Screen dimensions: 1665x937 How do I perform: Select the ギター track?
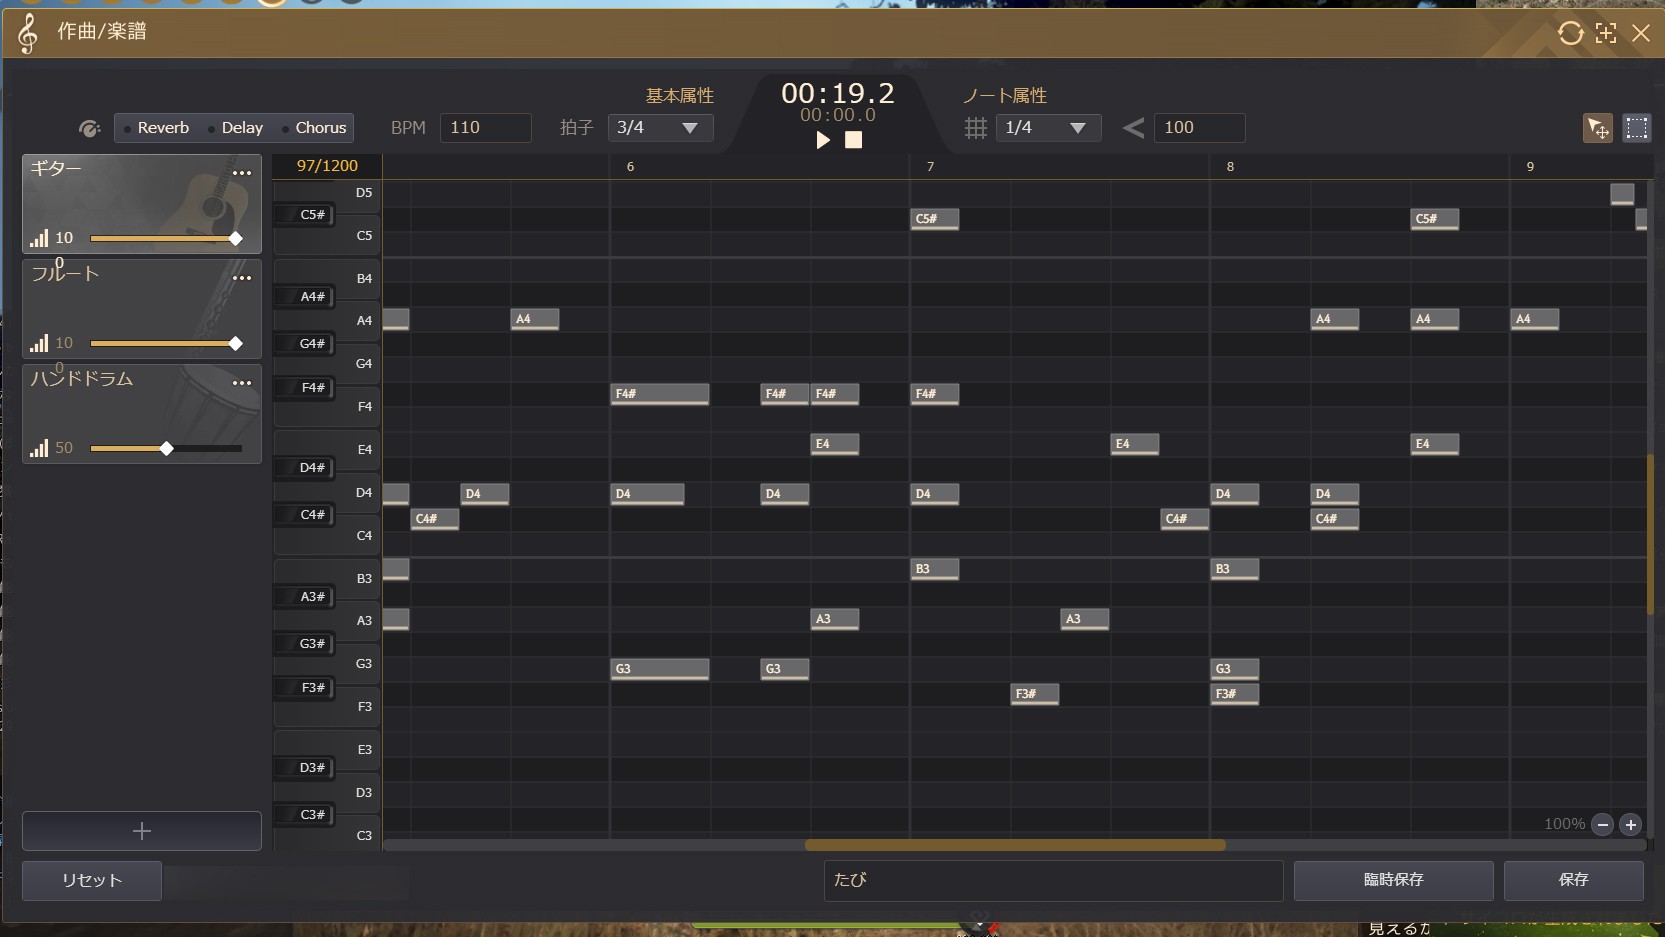tap(142, 204)
